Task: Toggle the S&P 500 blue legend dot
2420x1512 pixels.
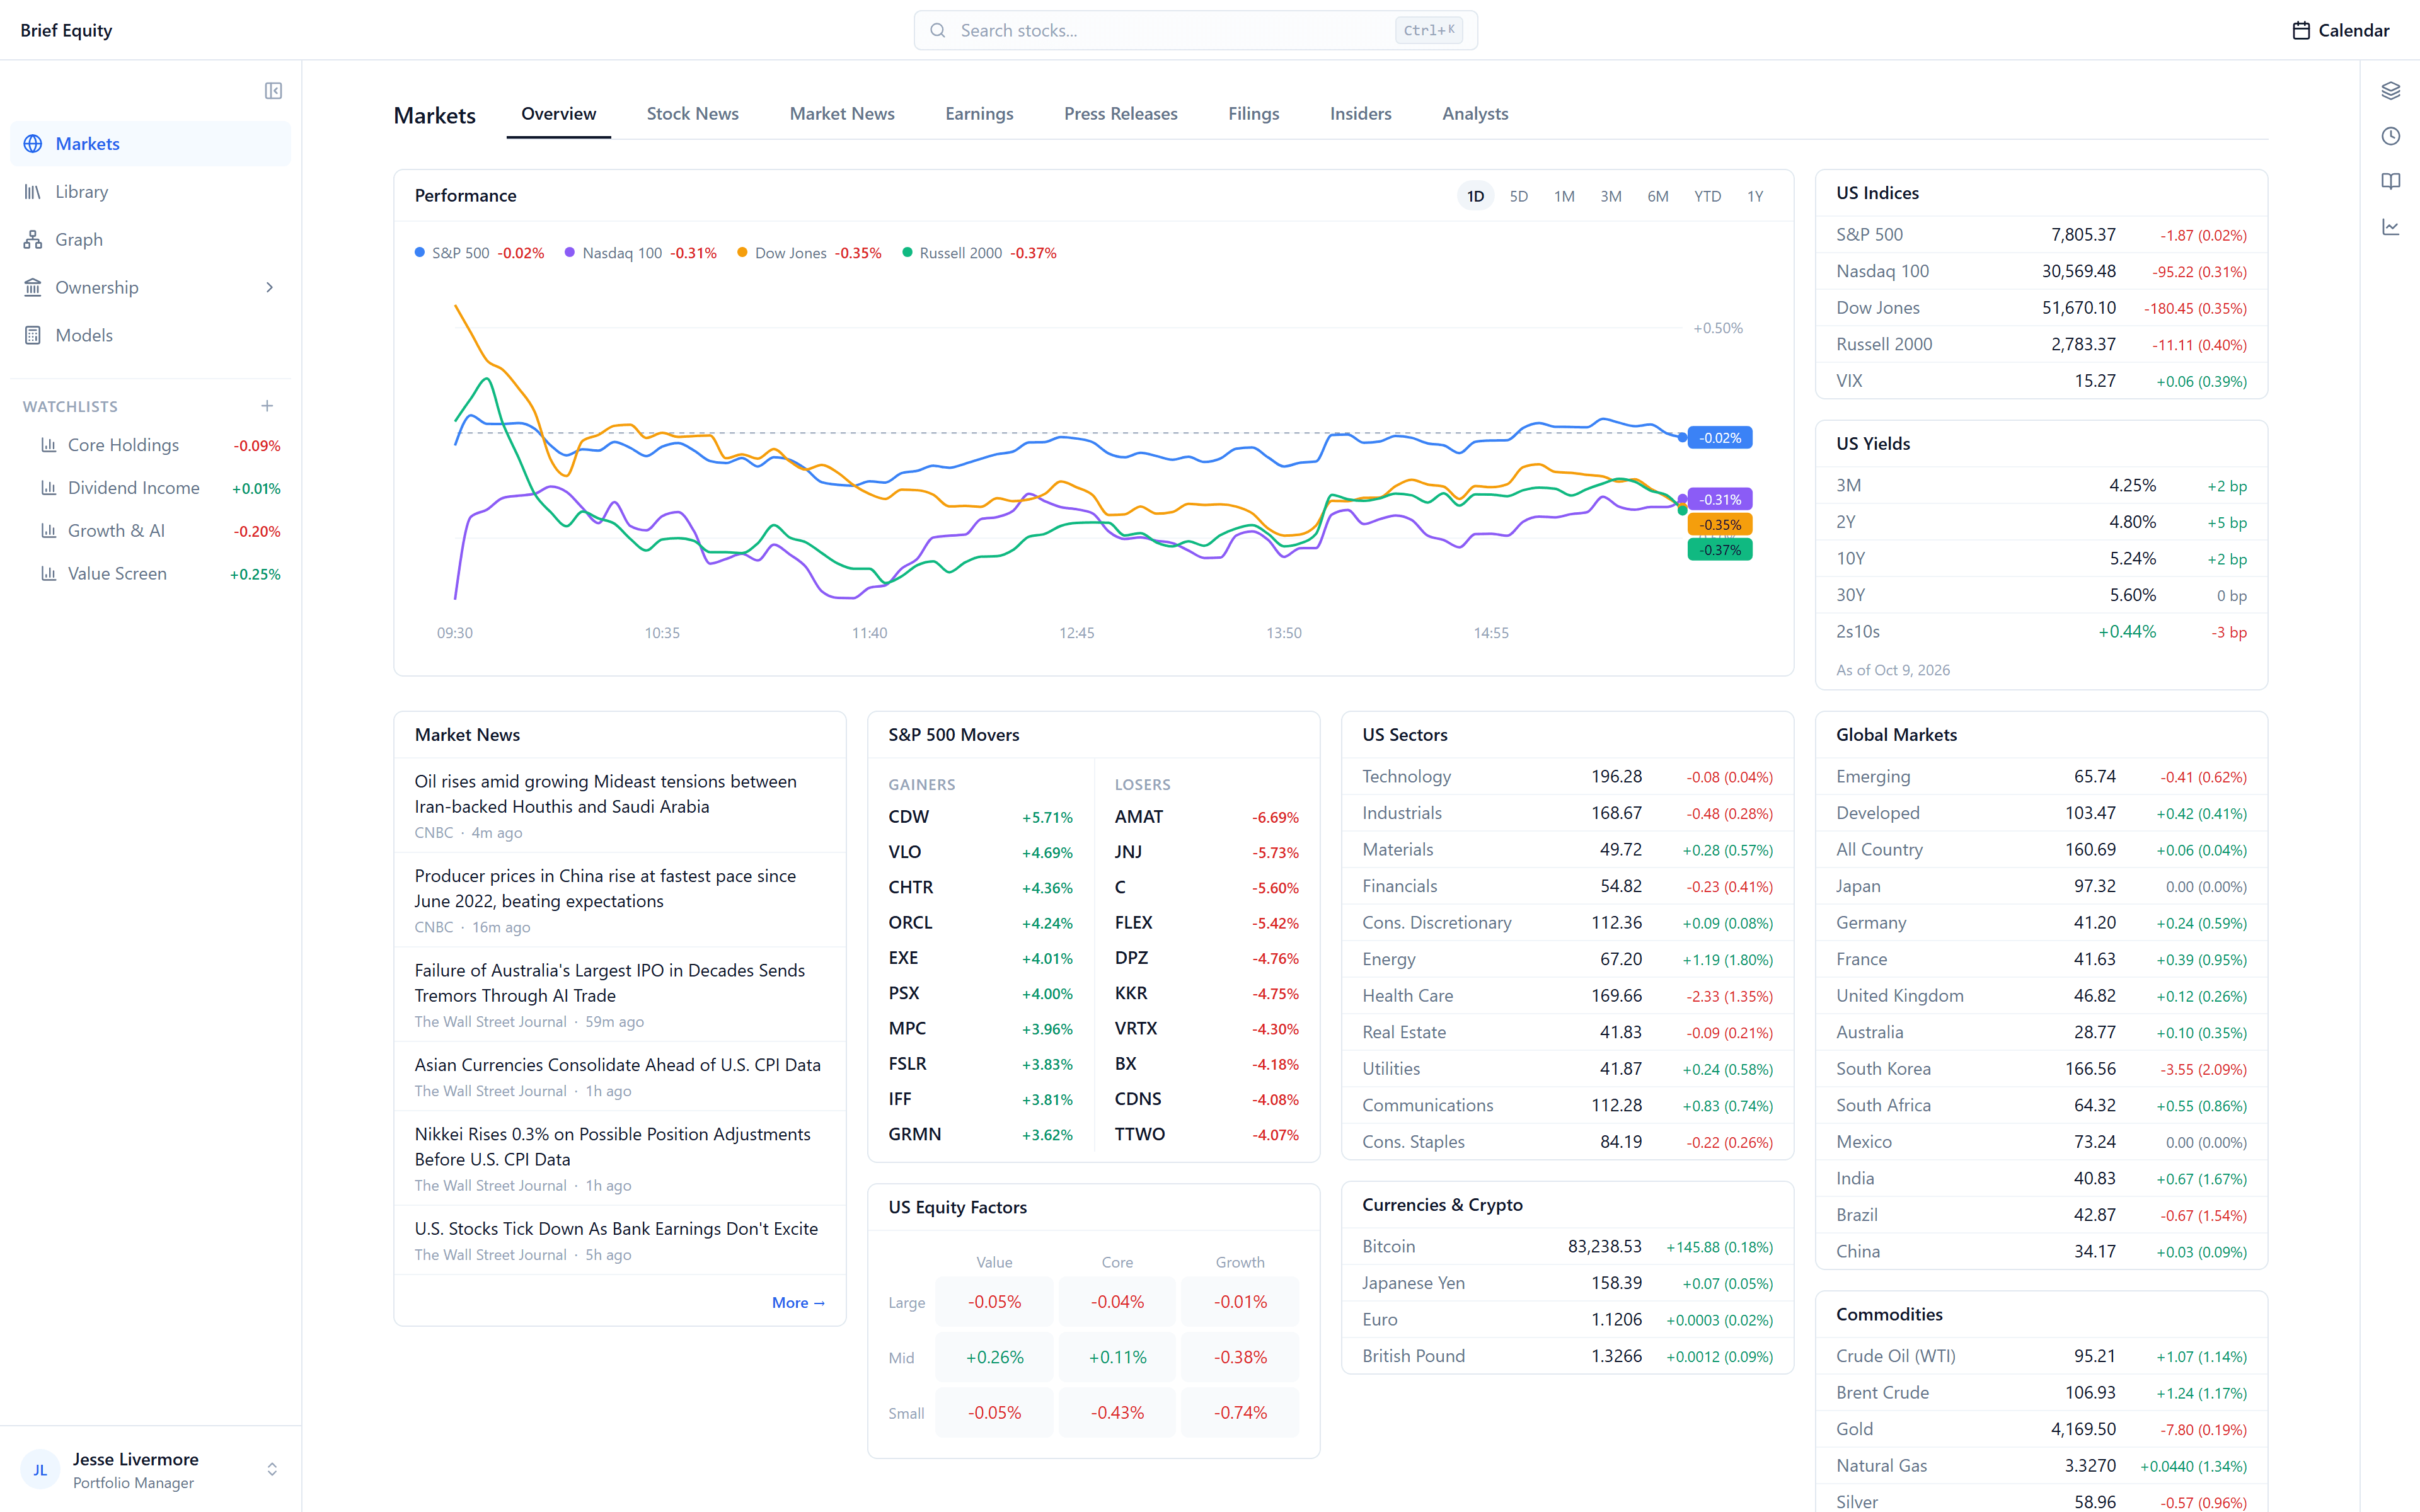Action: (420, 253)
